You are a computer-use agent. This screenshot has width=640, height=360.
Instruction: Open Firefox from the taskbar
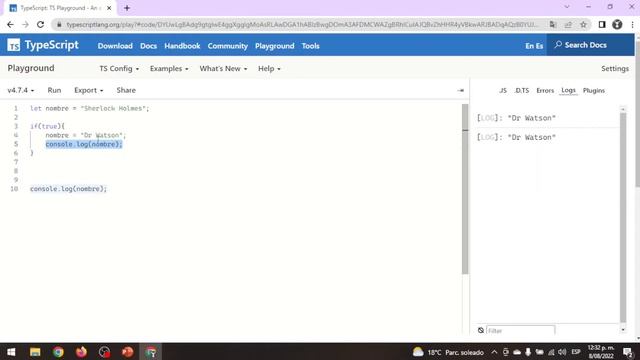pos(81,352)
